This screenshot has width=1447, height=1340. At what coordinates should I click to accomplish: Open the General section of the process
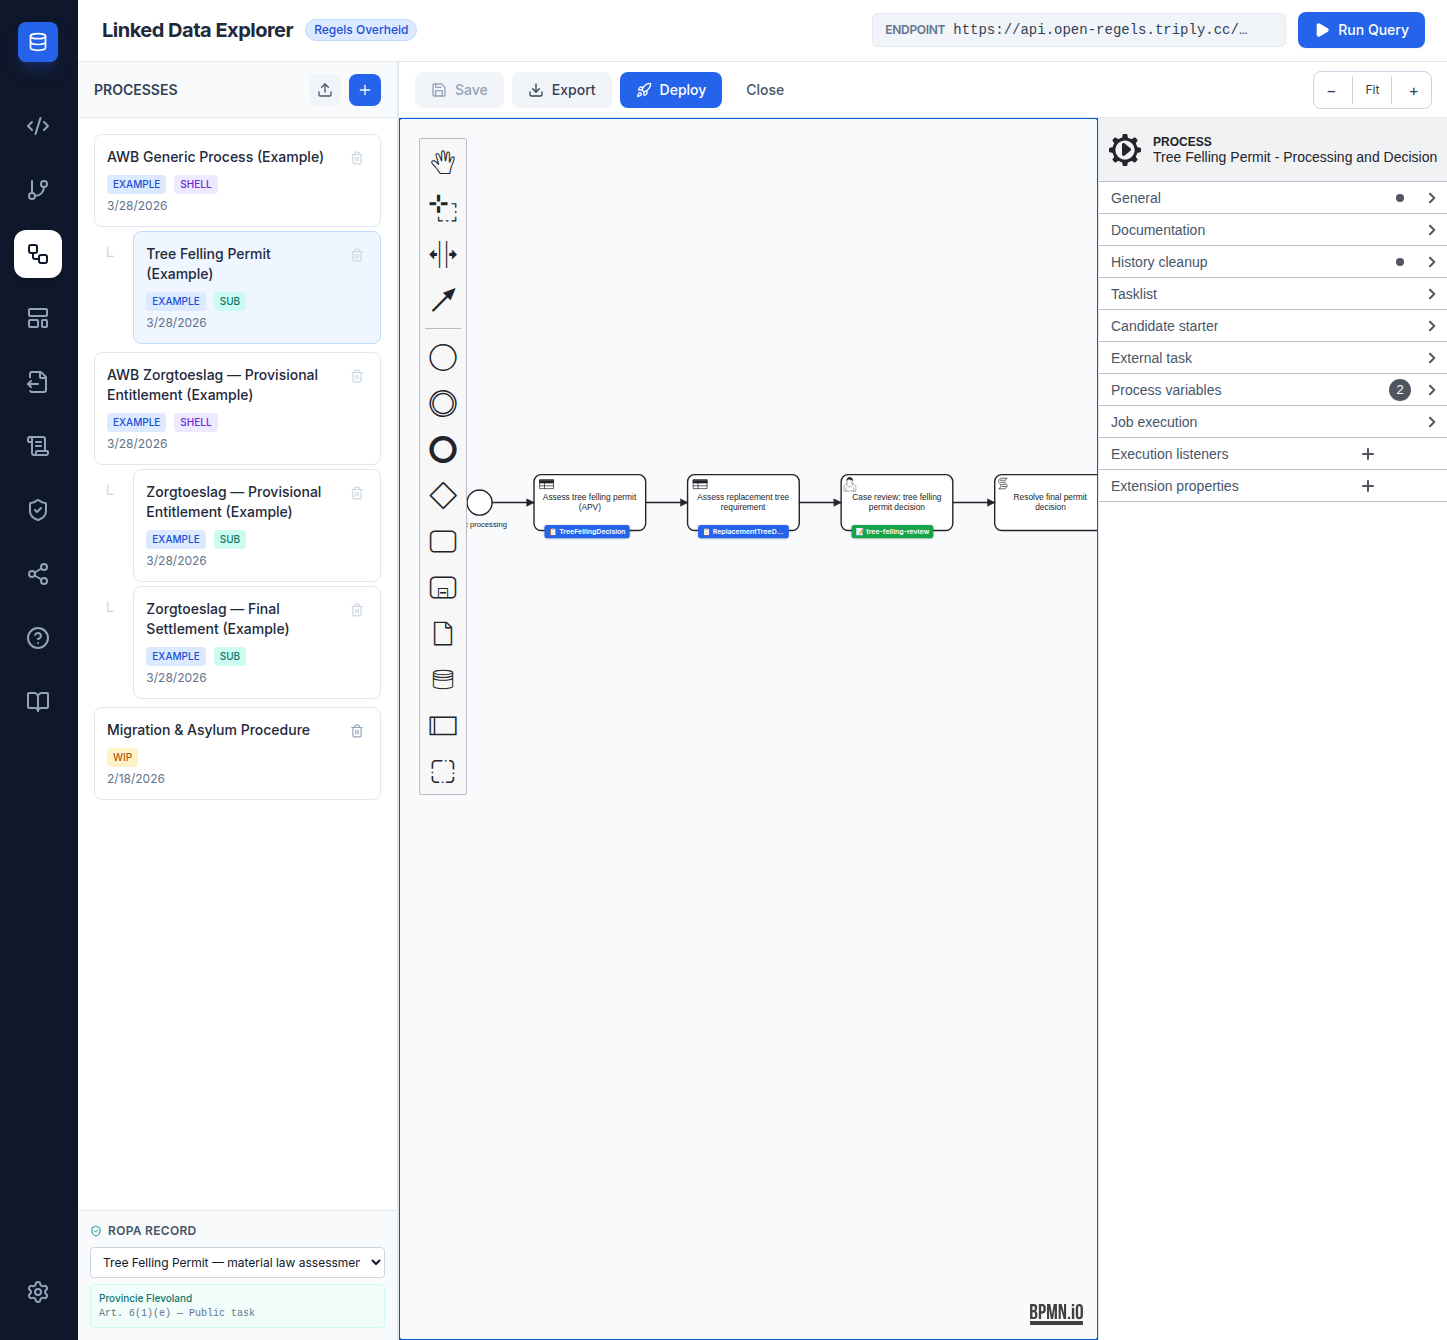[1271, 197]
